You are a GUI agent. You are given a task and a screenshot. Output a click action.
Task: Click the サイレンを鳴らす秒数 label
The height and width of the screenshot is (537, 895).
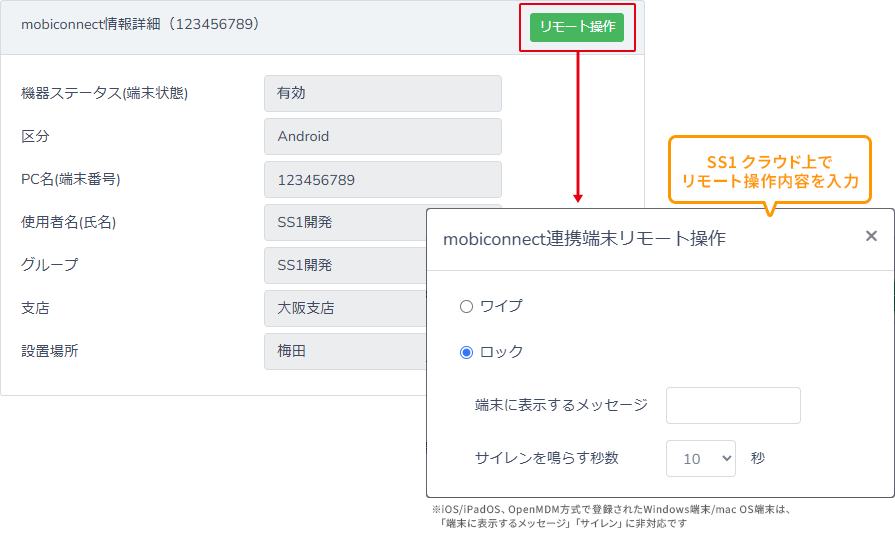coord(546,458)
